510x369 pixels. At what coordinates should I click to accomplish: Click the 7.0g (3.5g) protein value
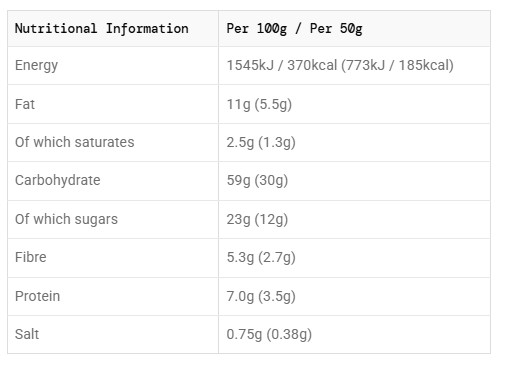pos(261,297)
